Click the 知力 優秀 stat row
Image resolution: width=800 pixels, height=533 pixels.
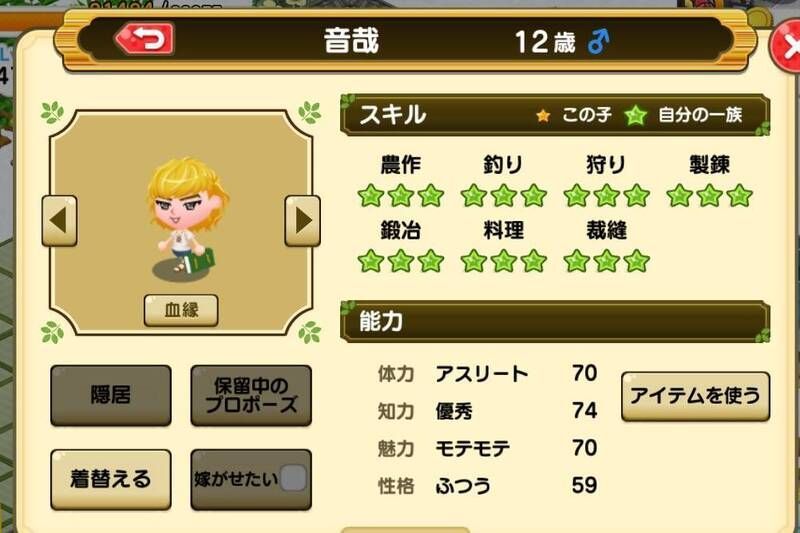point(487,411)
